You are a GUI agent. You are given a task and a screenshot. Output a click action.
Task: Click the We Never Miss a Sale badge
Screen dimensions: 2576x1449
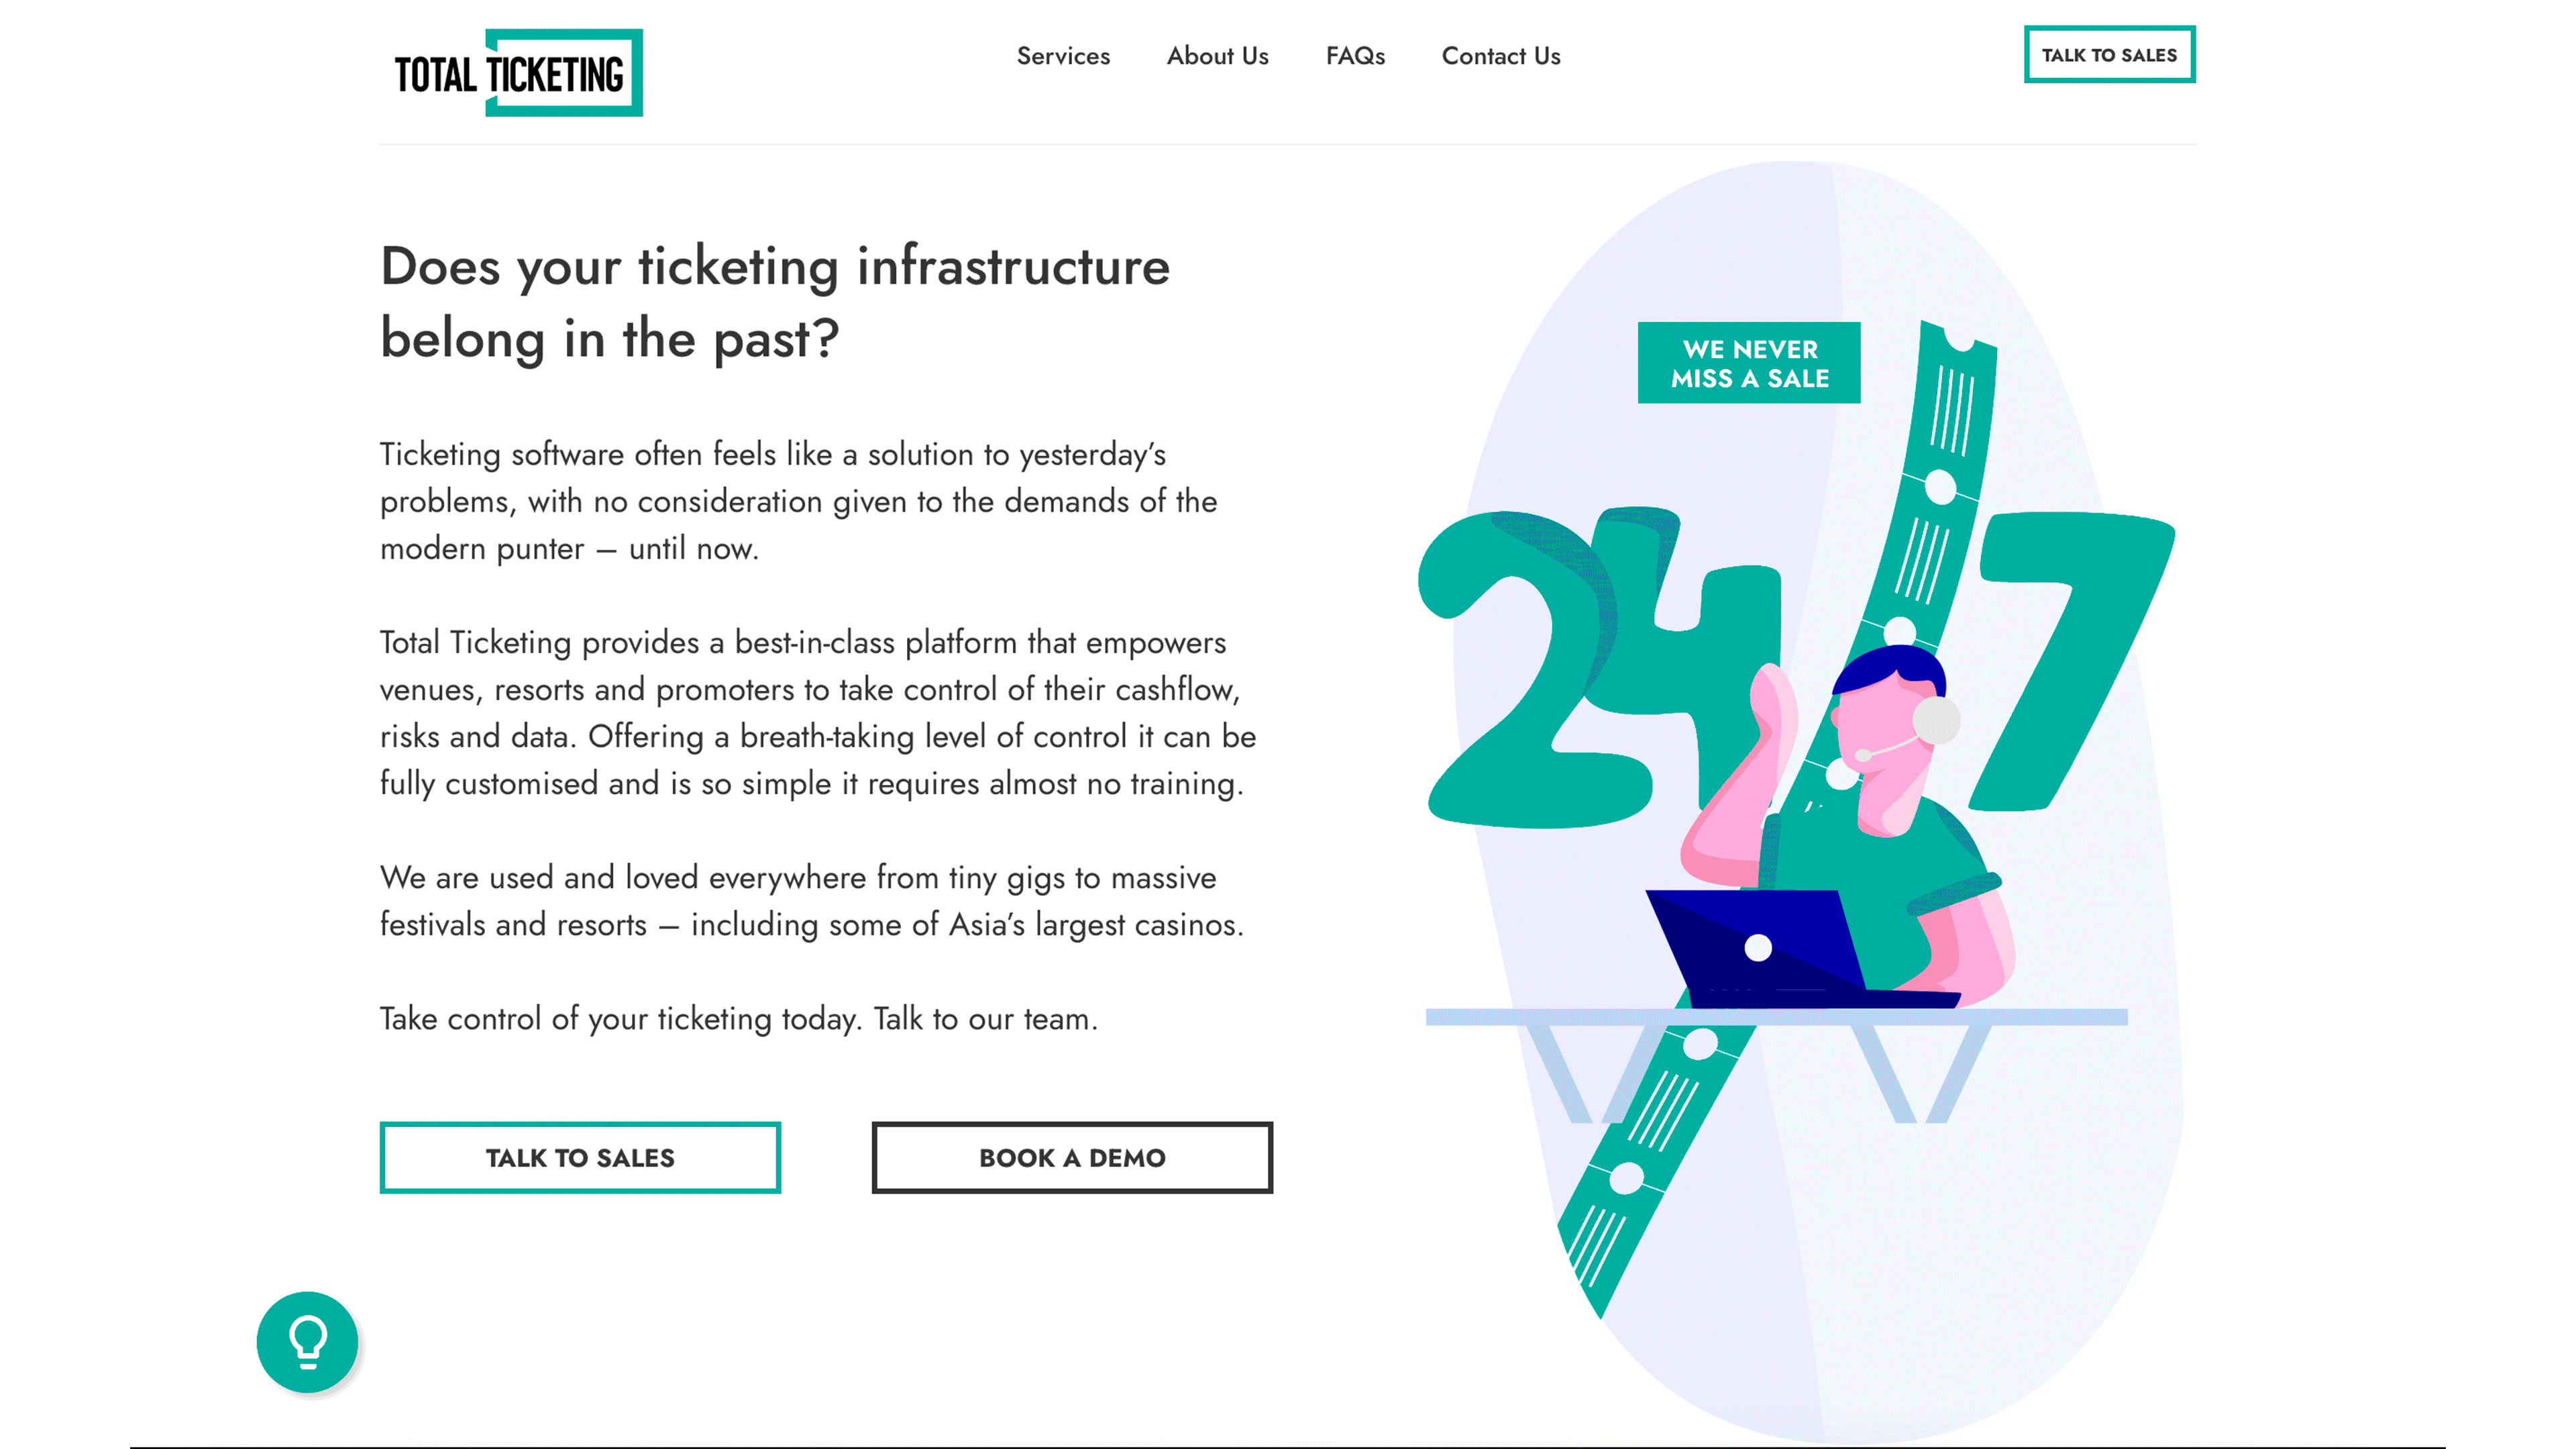(1749, 363)
